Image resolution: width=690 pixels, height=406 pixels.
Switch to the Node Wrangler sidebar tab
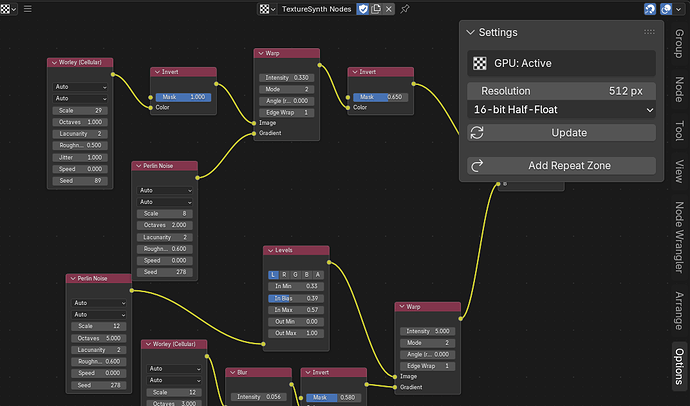click(679, 237)
